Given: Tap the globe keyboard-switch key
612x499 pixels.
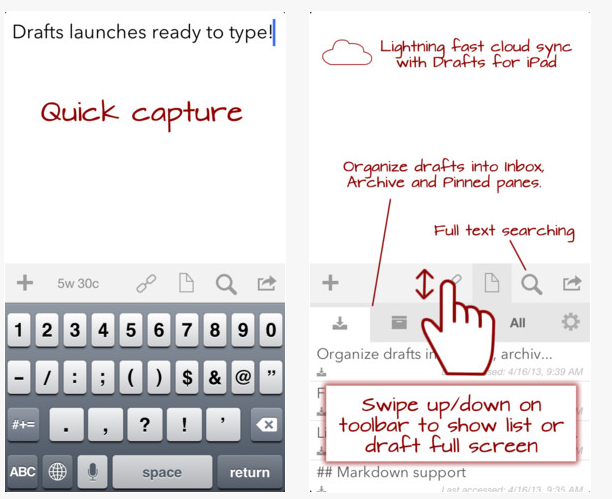Looking at the screenshot, I should (x=57, y=472).
